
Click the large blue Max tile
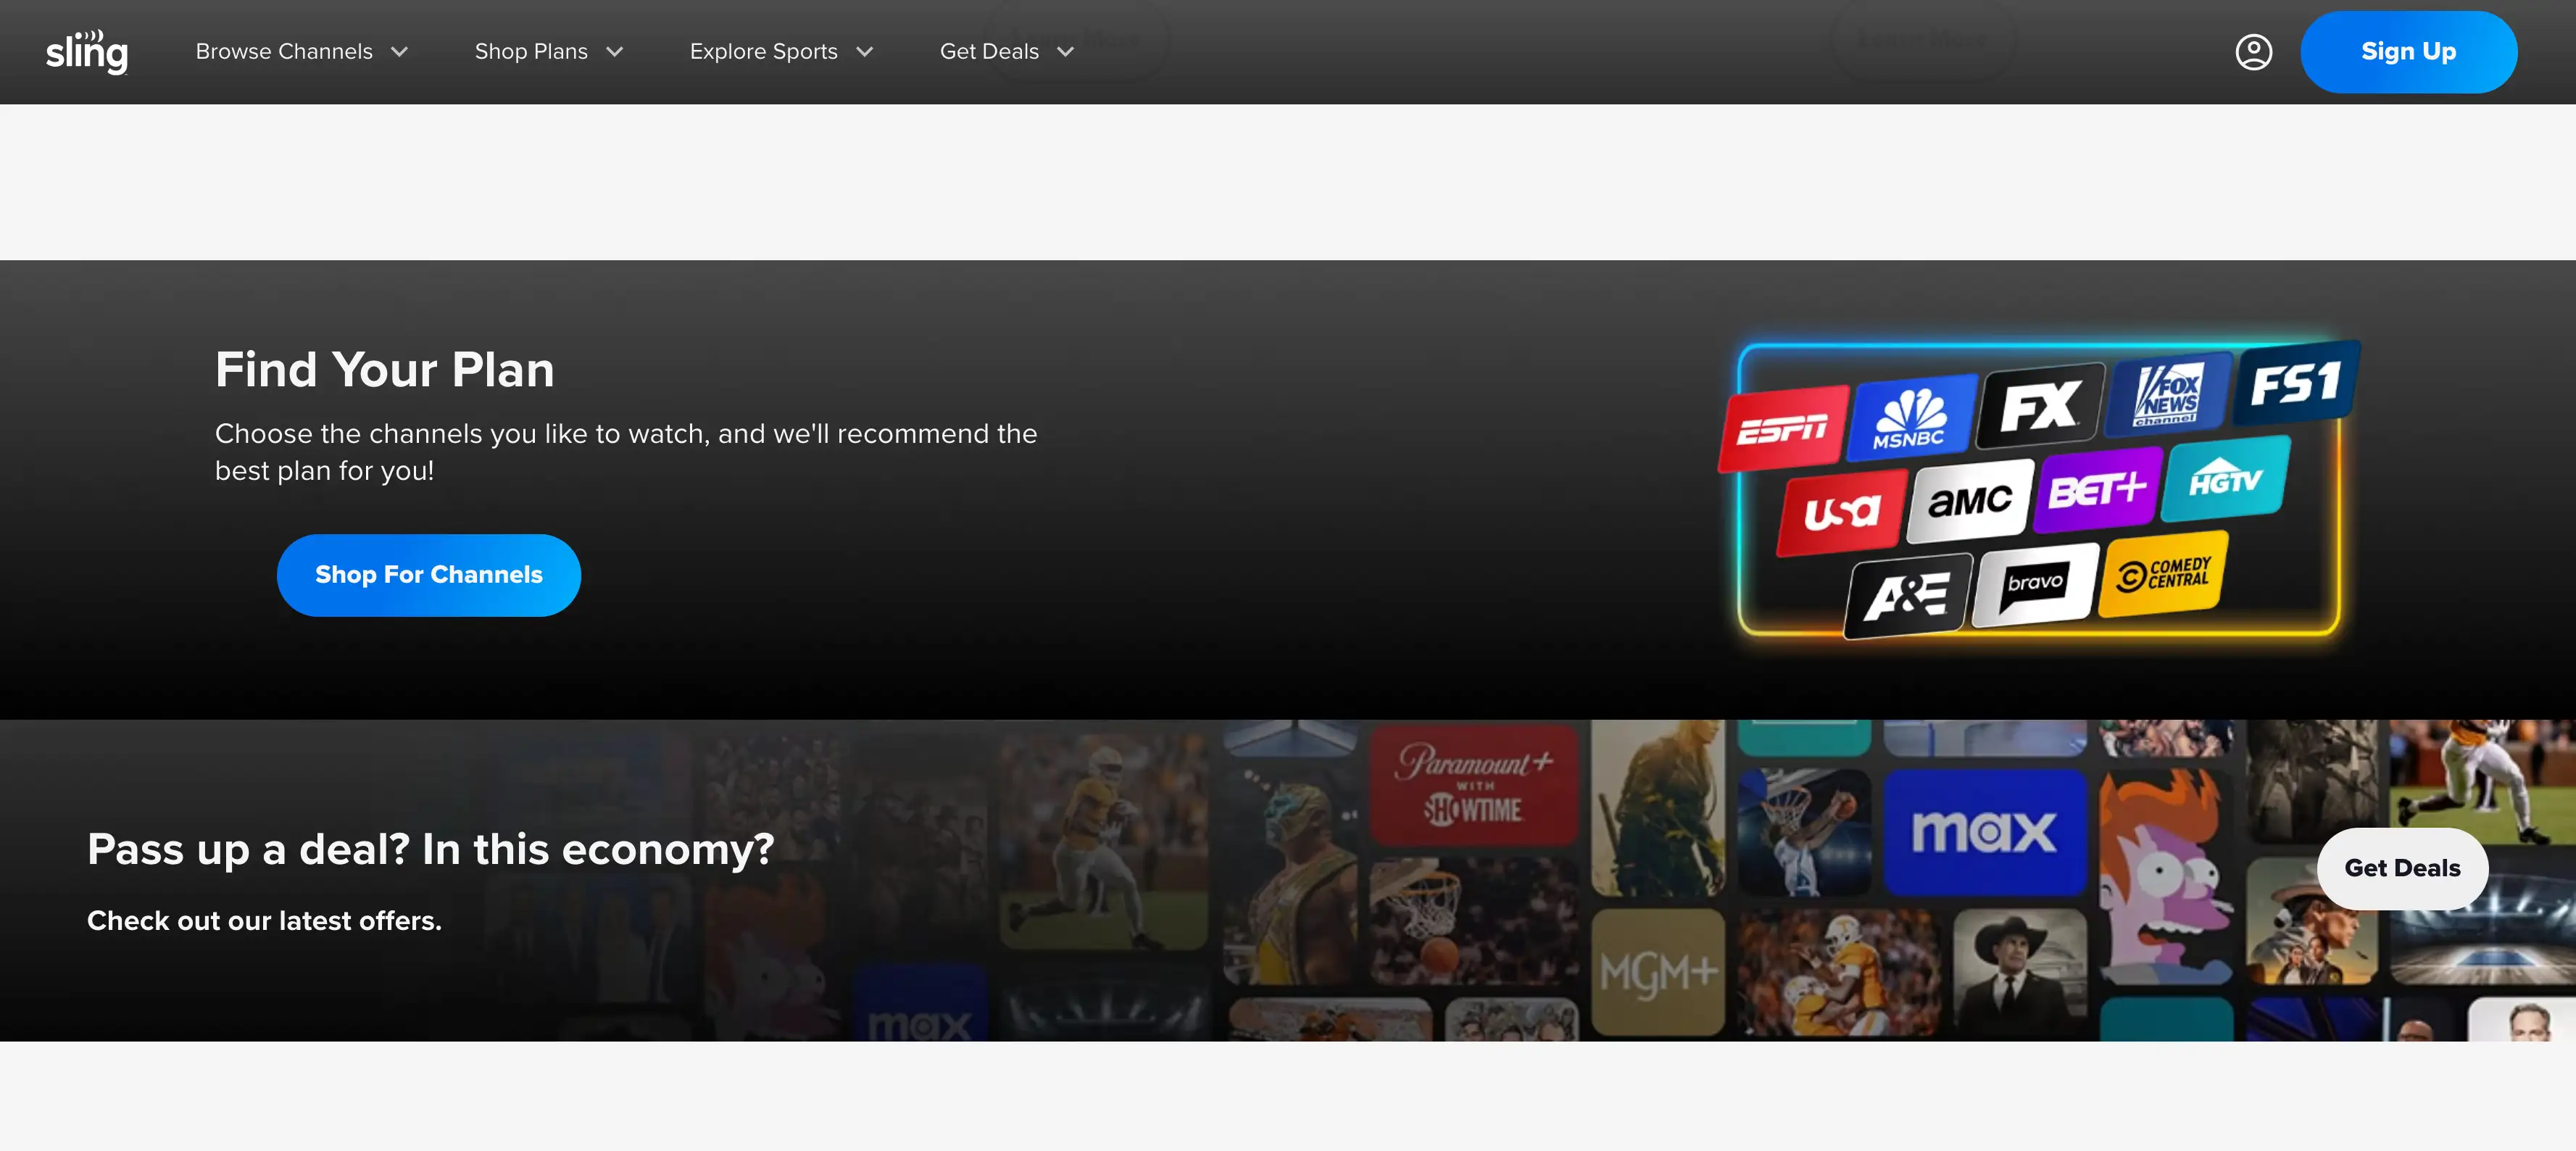coord(1985,832)
